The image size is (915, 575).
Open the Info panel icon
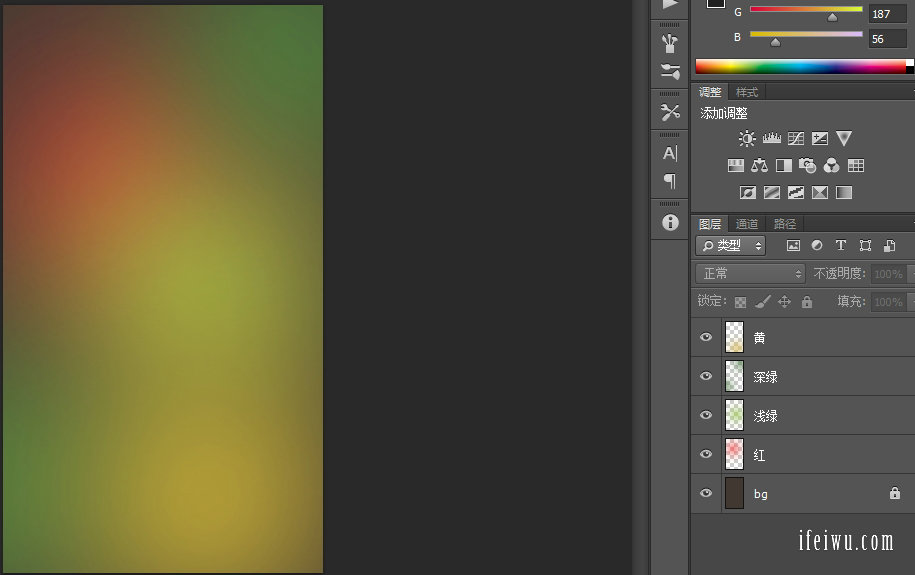point(670,222)
